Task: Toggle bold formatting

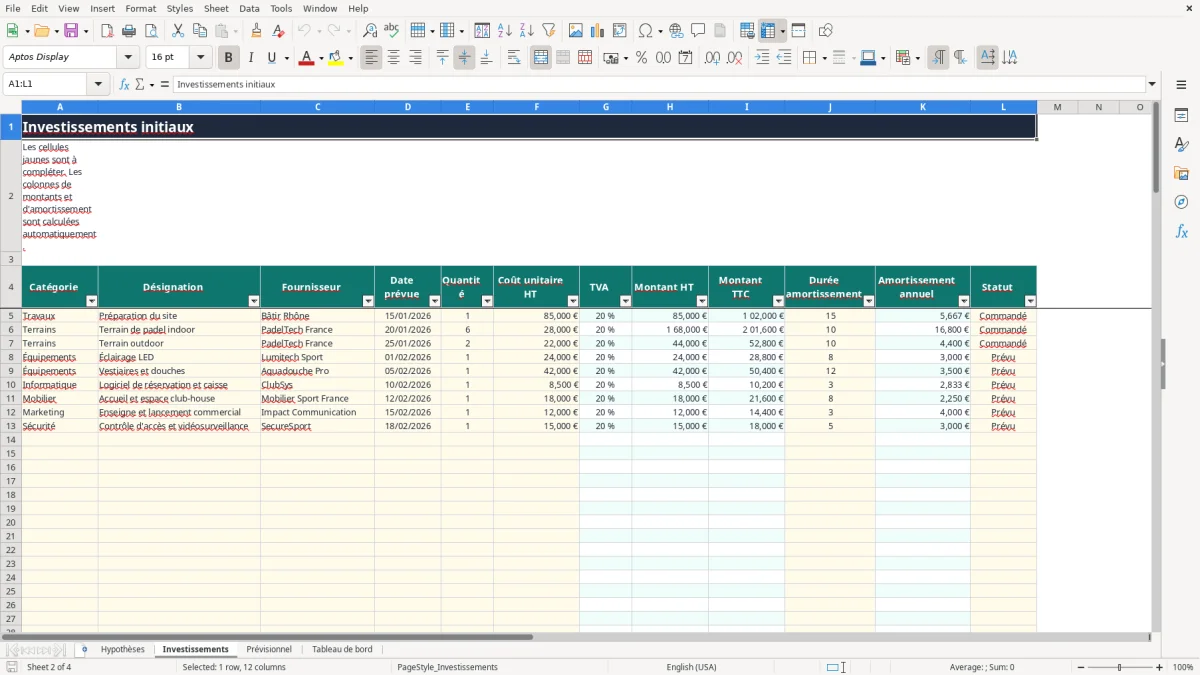Action: [229, 58]
